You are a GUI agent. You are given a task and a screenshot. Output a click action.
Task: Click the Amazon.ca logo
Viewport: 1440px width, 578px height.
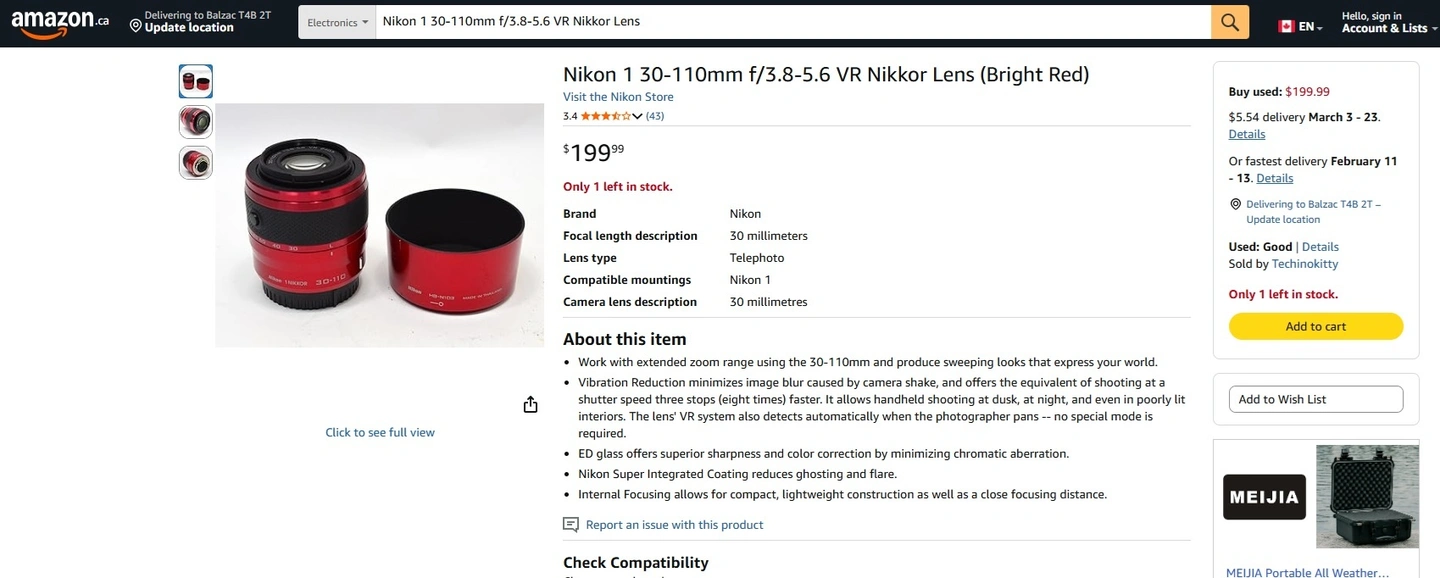pos(60,22)
